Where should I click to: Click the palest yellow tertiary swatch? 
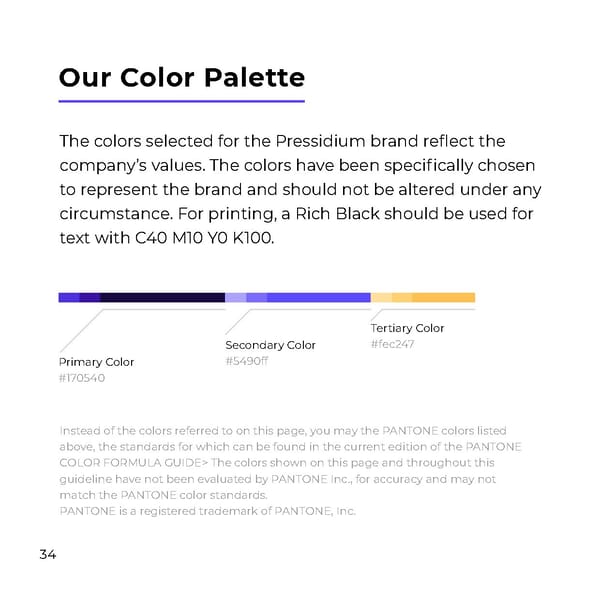[381, 297]
